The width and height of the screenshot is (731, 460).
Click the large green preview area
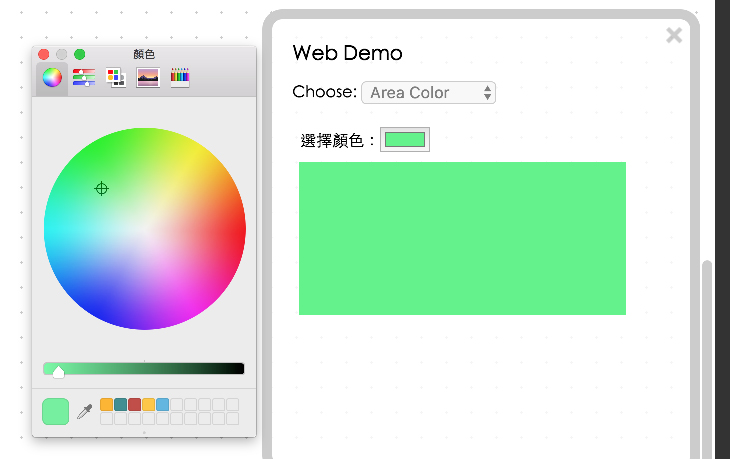(462, 239)
